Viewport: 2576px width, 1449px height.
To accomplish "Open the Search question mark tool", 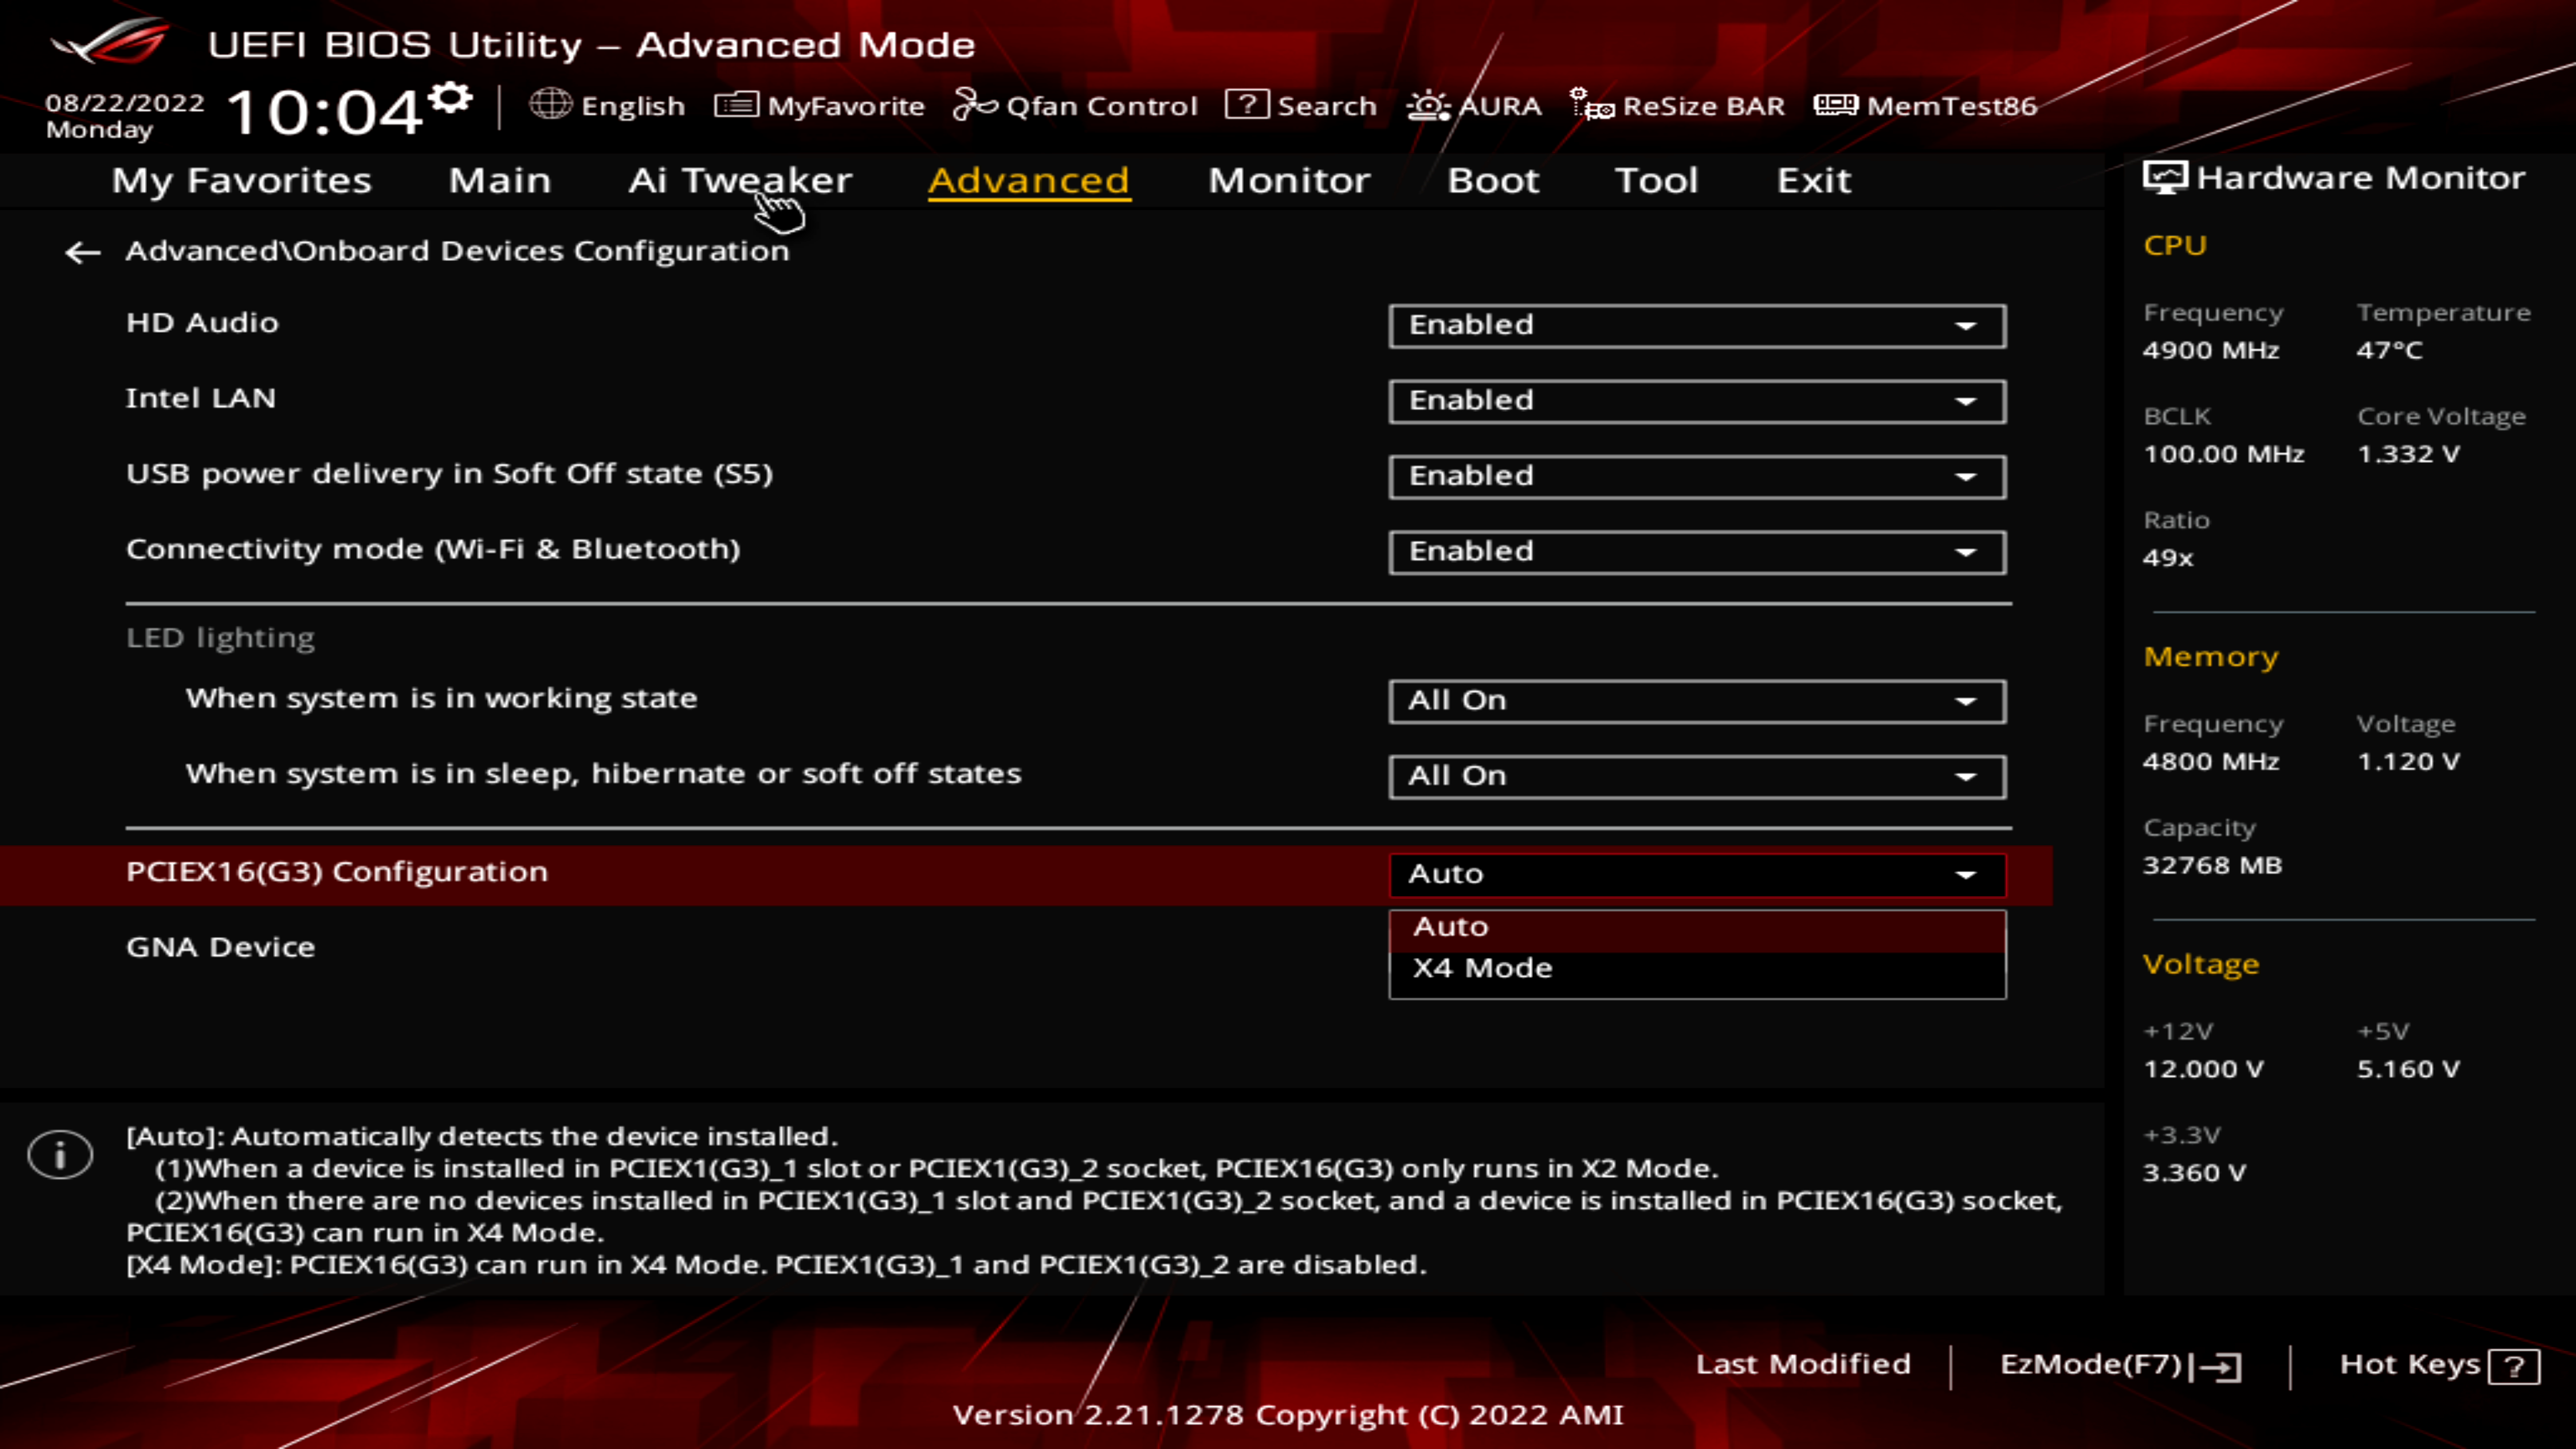I will [x=1246, y=104].
